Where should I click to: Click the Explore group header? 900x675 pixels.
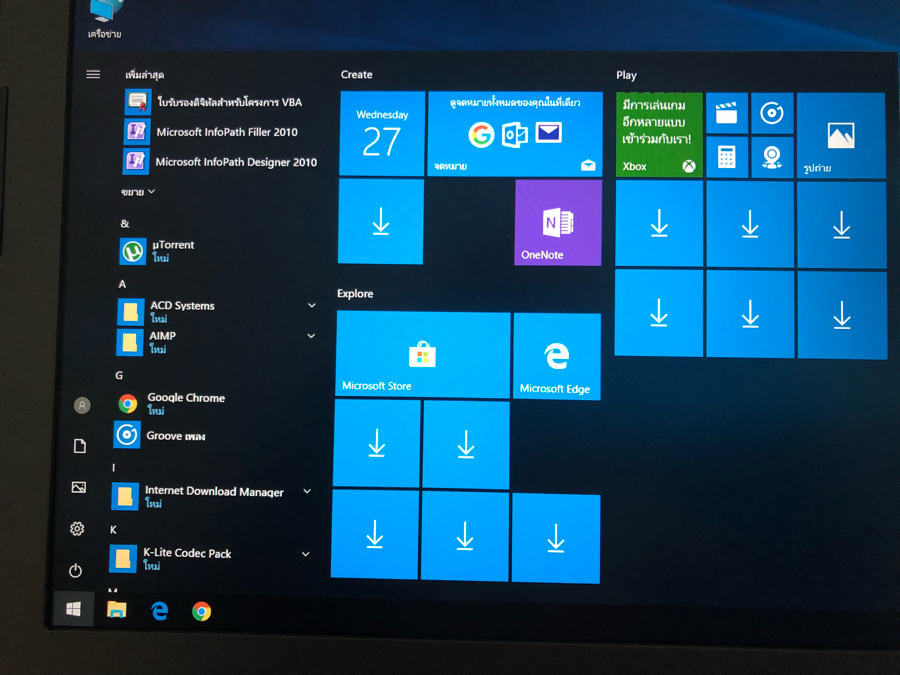coord(355,294)
